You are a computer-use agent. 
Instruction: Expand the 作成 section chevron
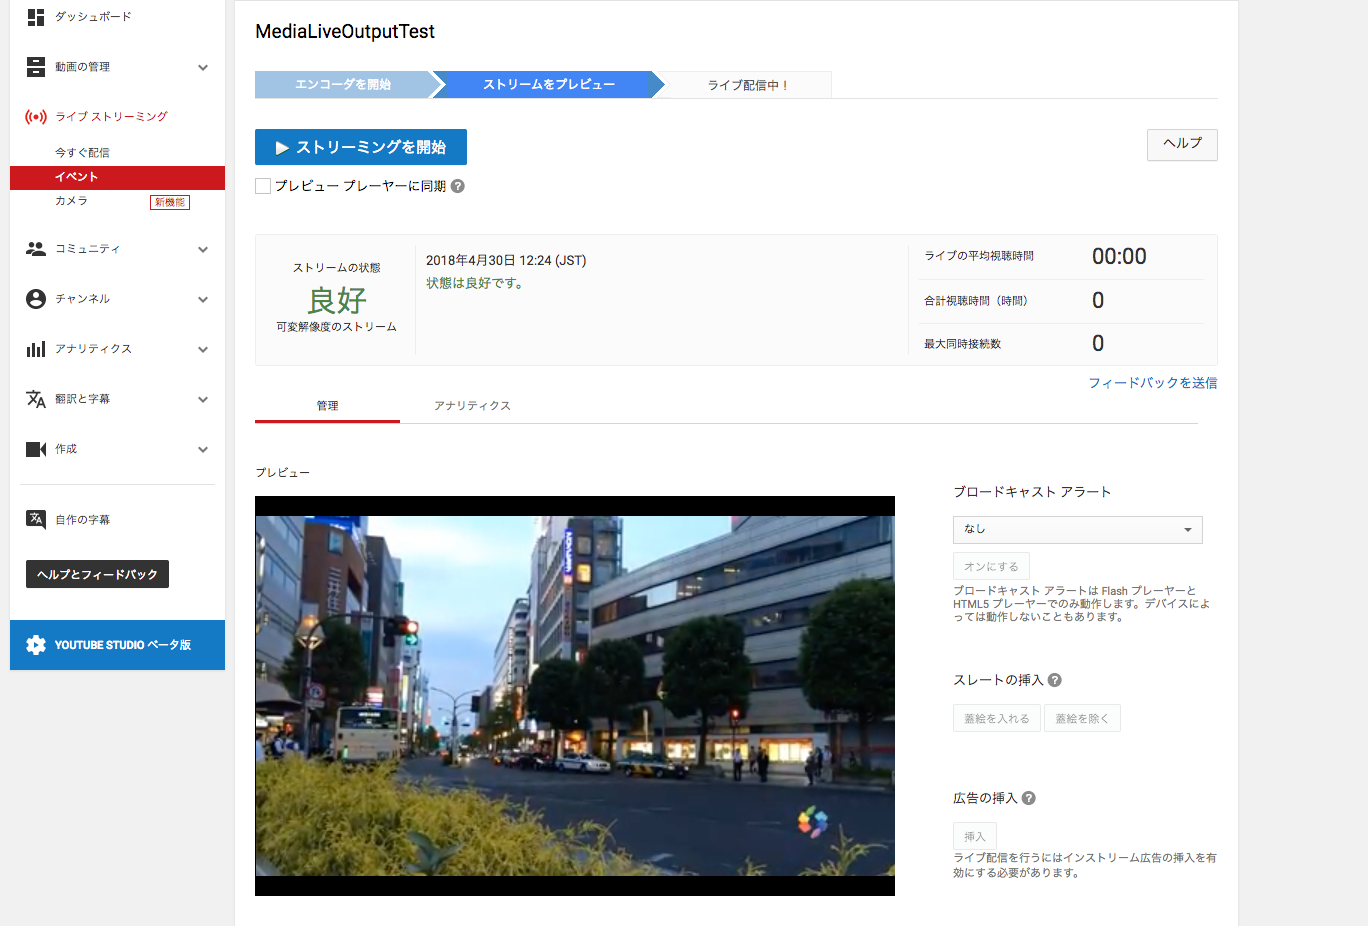coord(203,450)
